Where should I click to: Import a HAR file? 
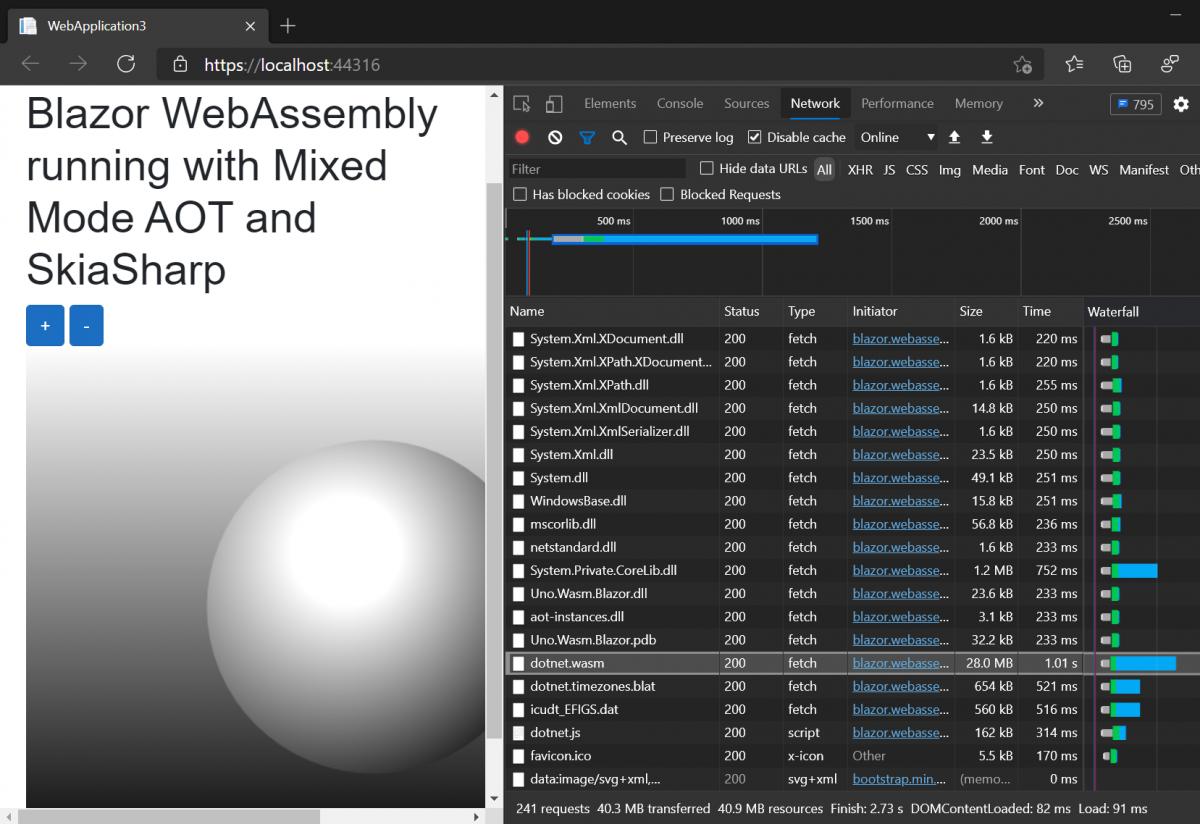pyautogui.click(x=954, y=137)
